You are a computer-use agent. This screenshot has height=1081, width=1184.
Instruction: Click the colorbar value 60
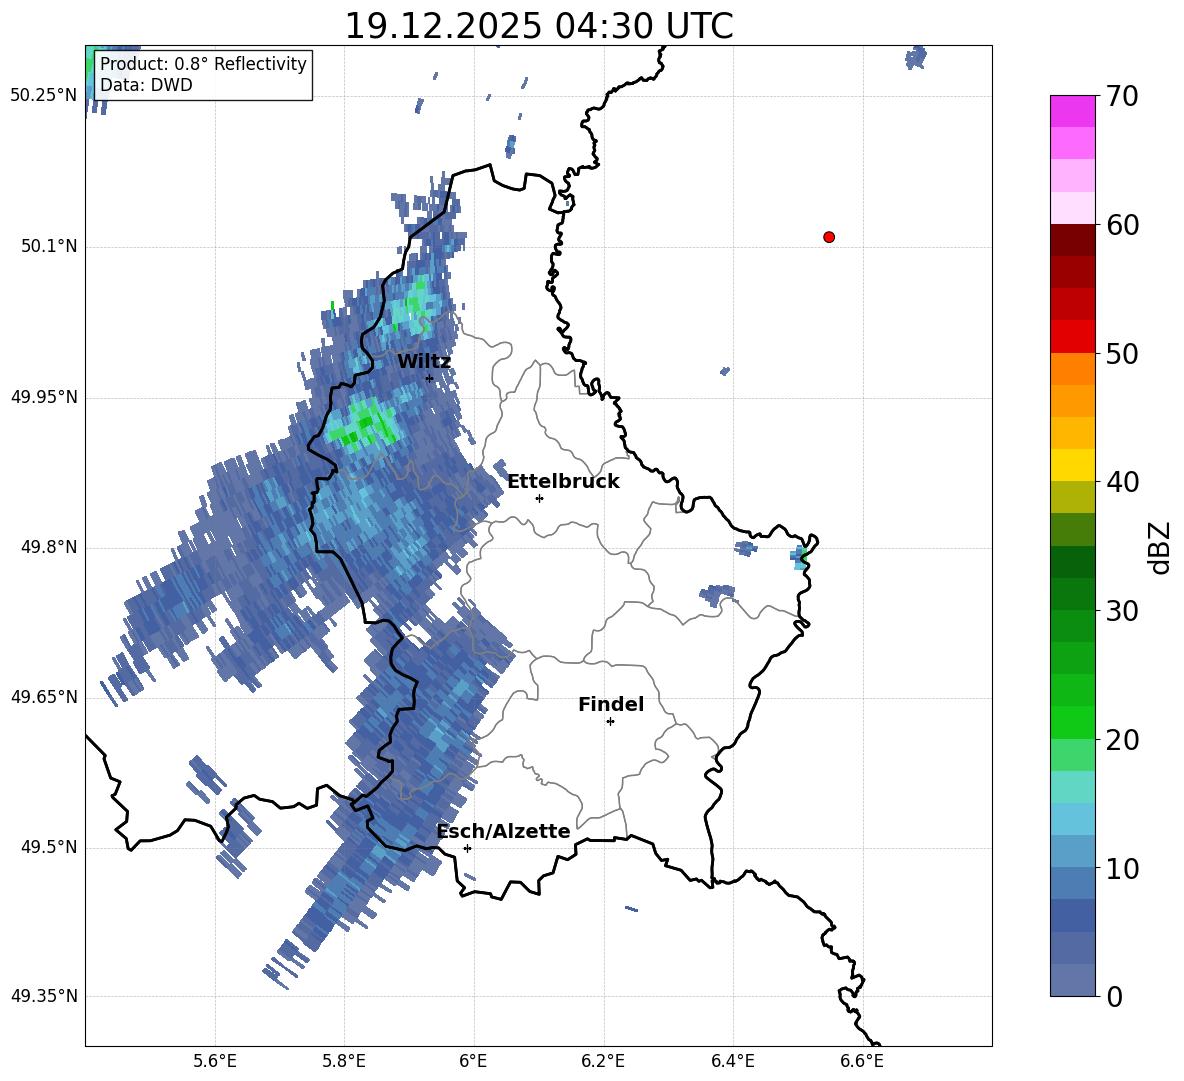point(1123,225)
